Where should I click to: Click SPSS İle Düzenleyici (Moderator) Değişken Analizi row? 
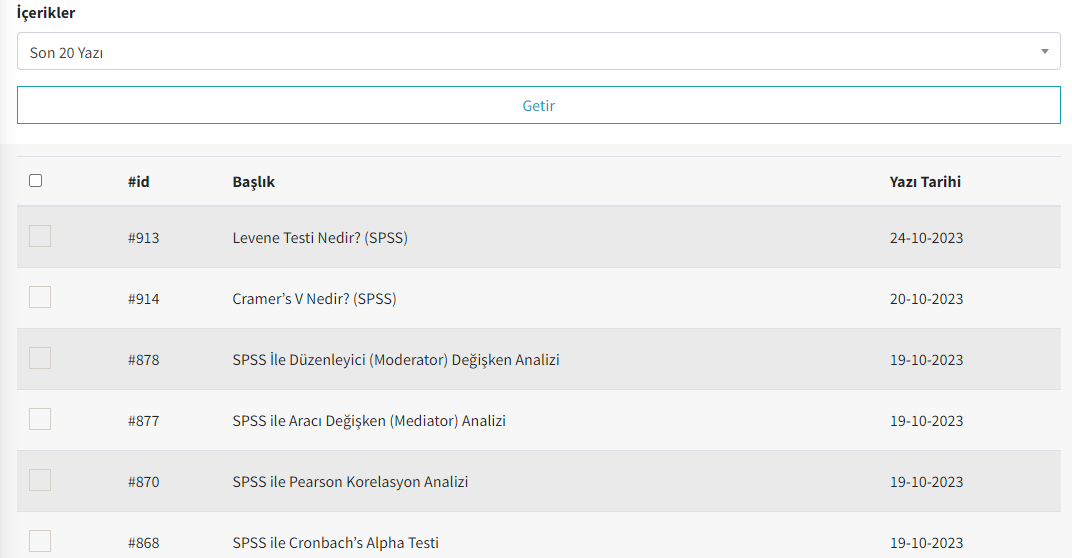point(539,360)
